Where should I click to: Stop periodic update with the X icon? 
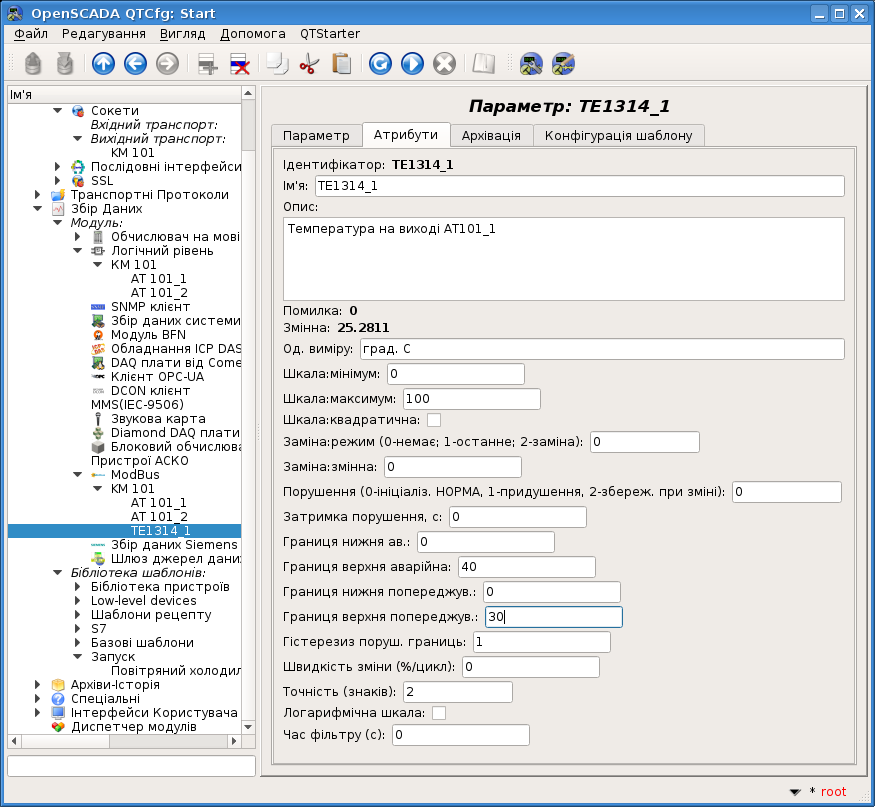(445, 64)
